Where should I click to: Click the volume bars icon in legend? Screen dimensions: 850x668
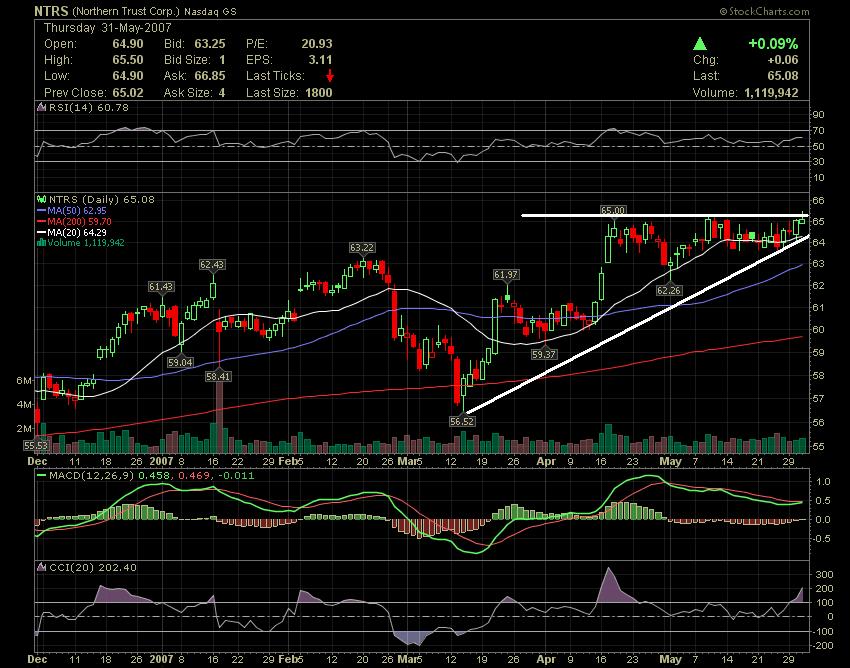coord(41,242)
